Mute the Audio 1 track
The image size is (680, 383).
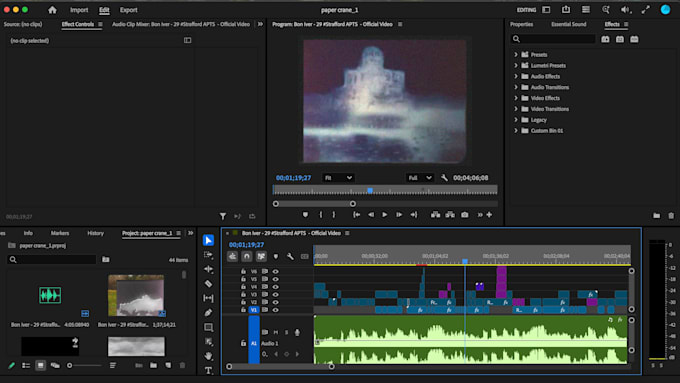[x=276, y=332]
